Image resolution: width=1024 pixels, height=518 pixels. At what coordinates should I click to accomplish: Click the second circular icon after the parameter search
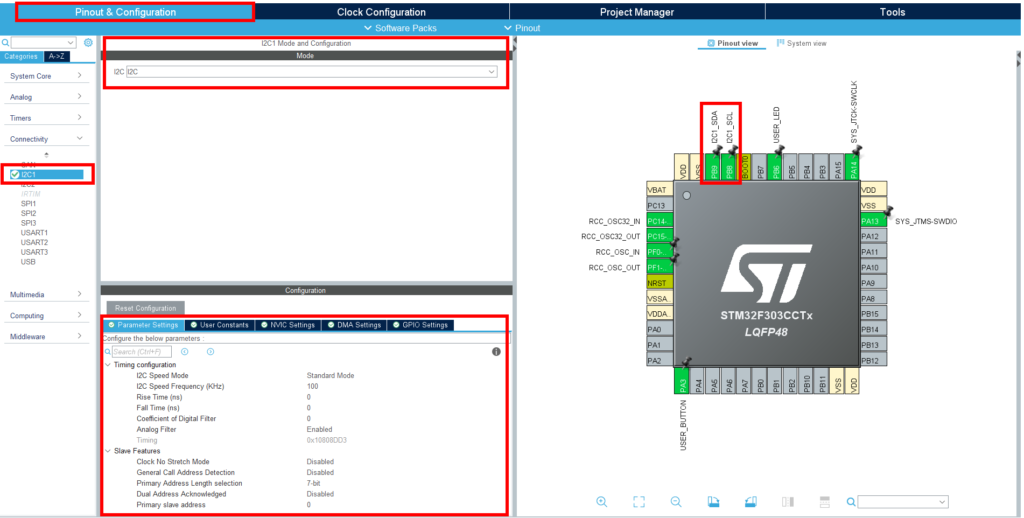pyautogui.click(x=210, y=352)
